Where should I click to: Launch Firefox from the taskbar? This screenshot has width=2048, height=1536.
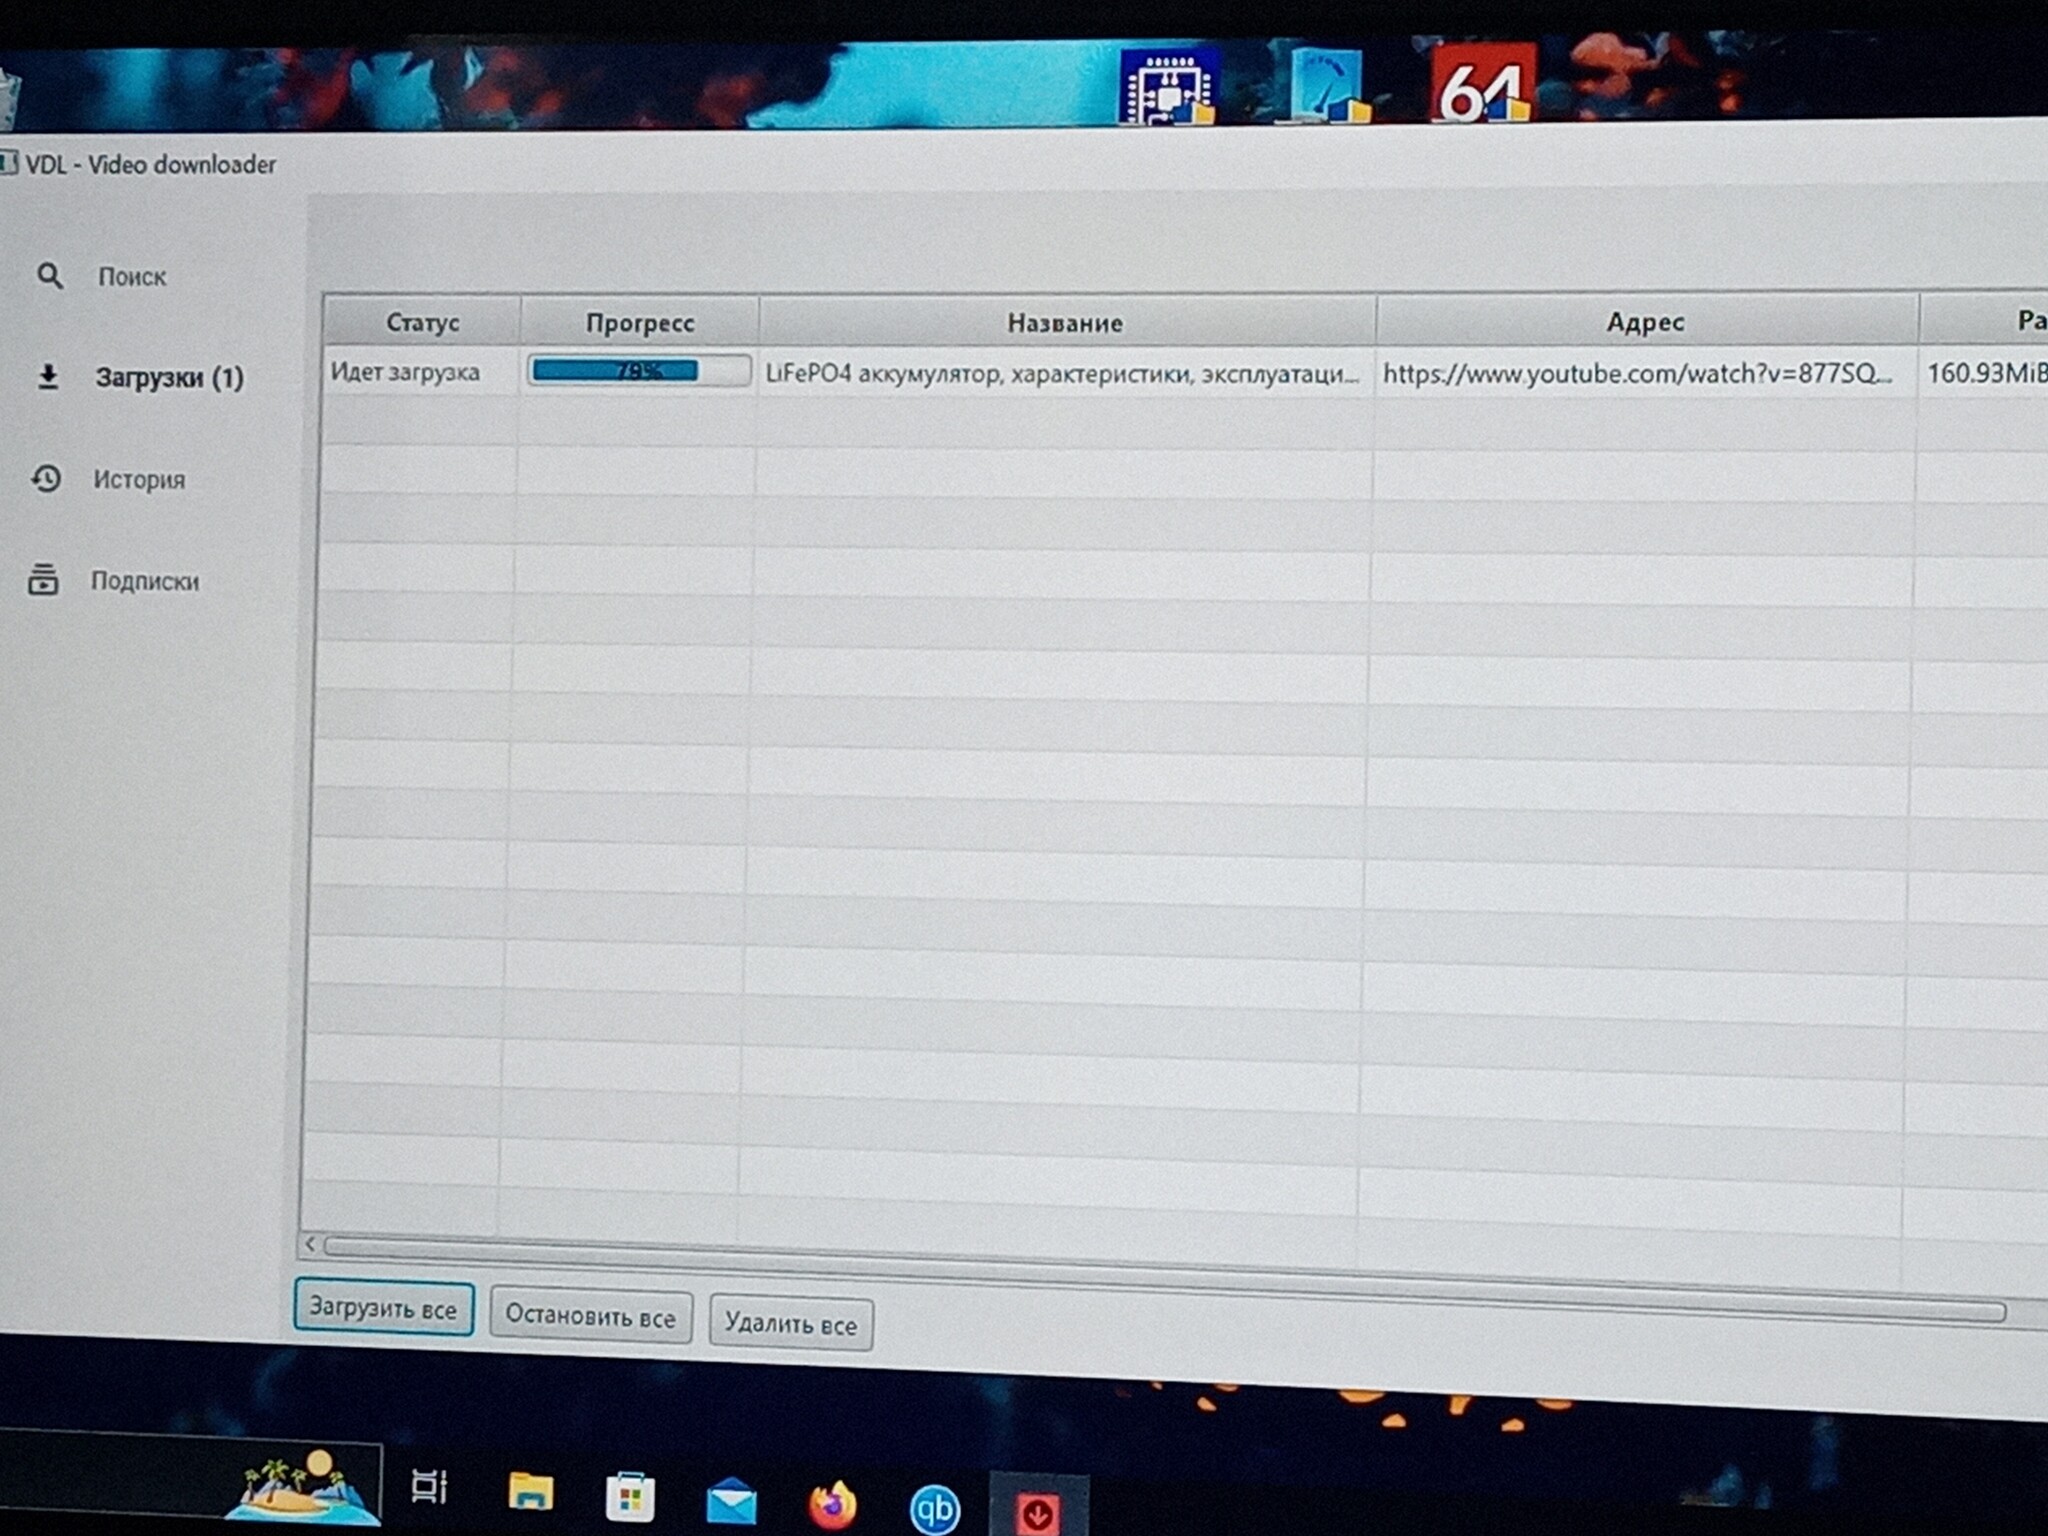click(831, 1503)
